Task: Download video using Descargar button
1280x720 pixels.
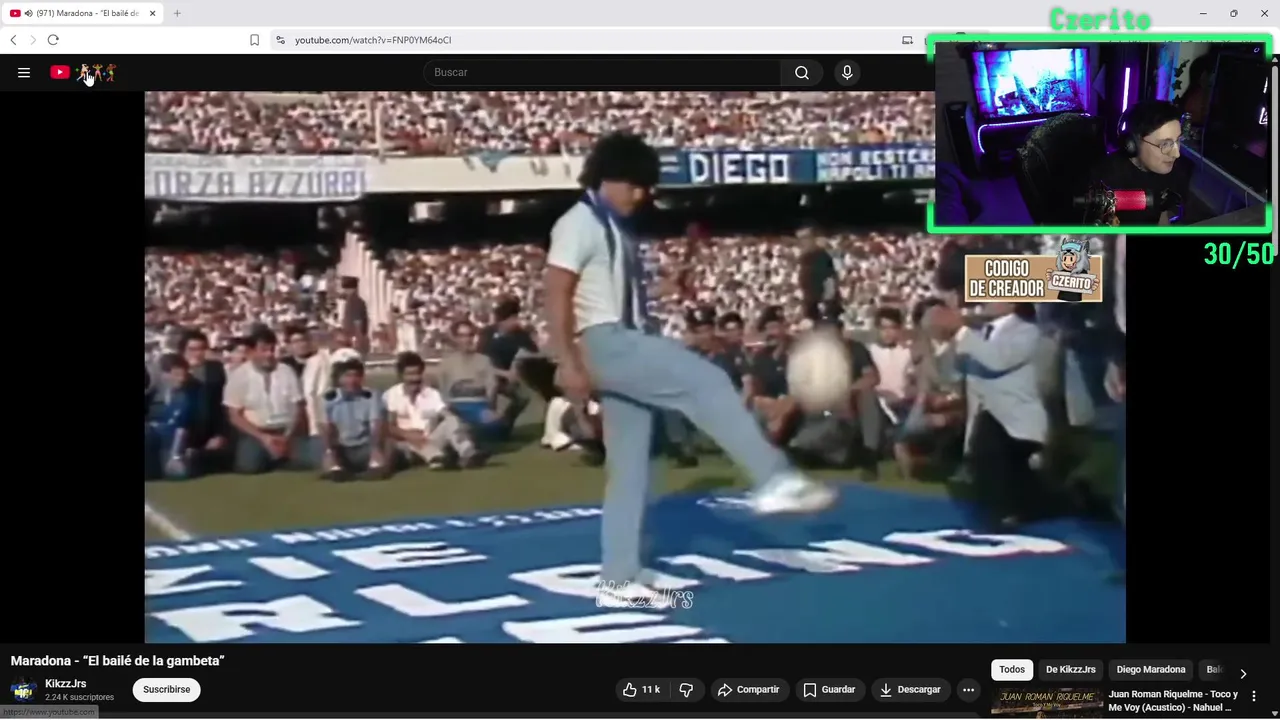Action: pyautogui.click(x=911, y=690)
